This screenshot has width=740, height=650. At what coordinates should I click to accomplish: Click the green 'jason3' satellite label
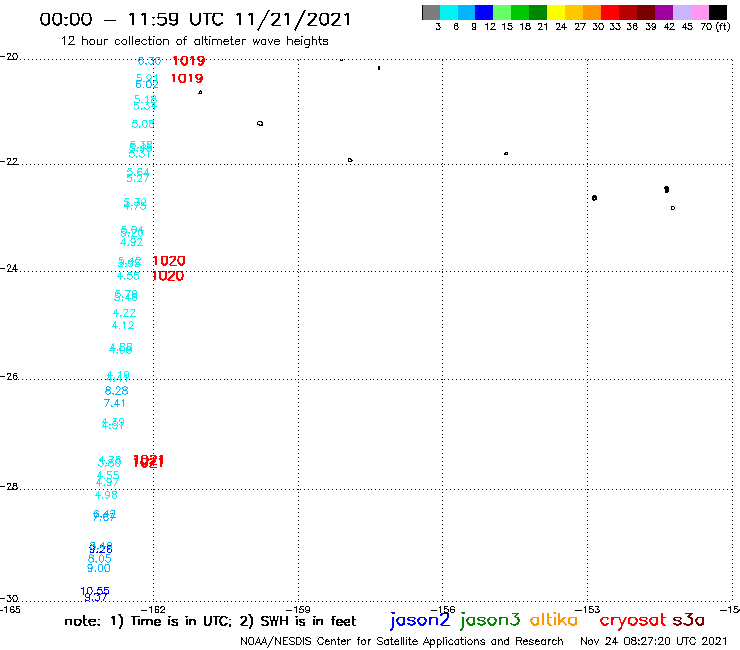[x=490, y=620]
